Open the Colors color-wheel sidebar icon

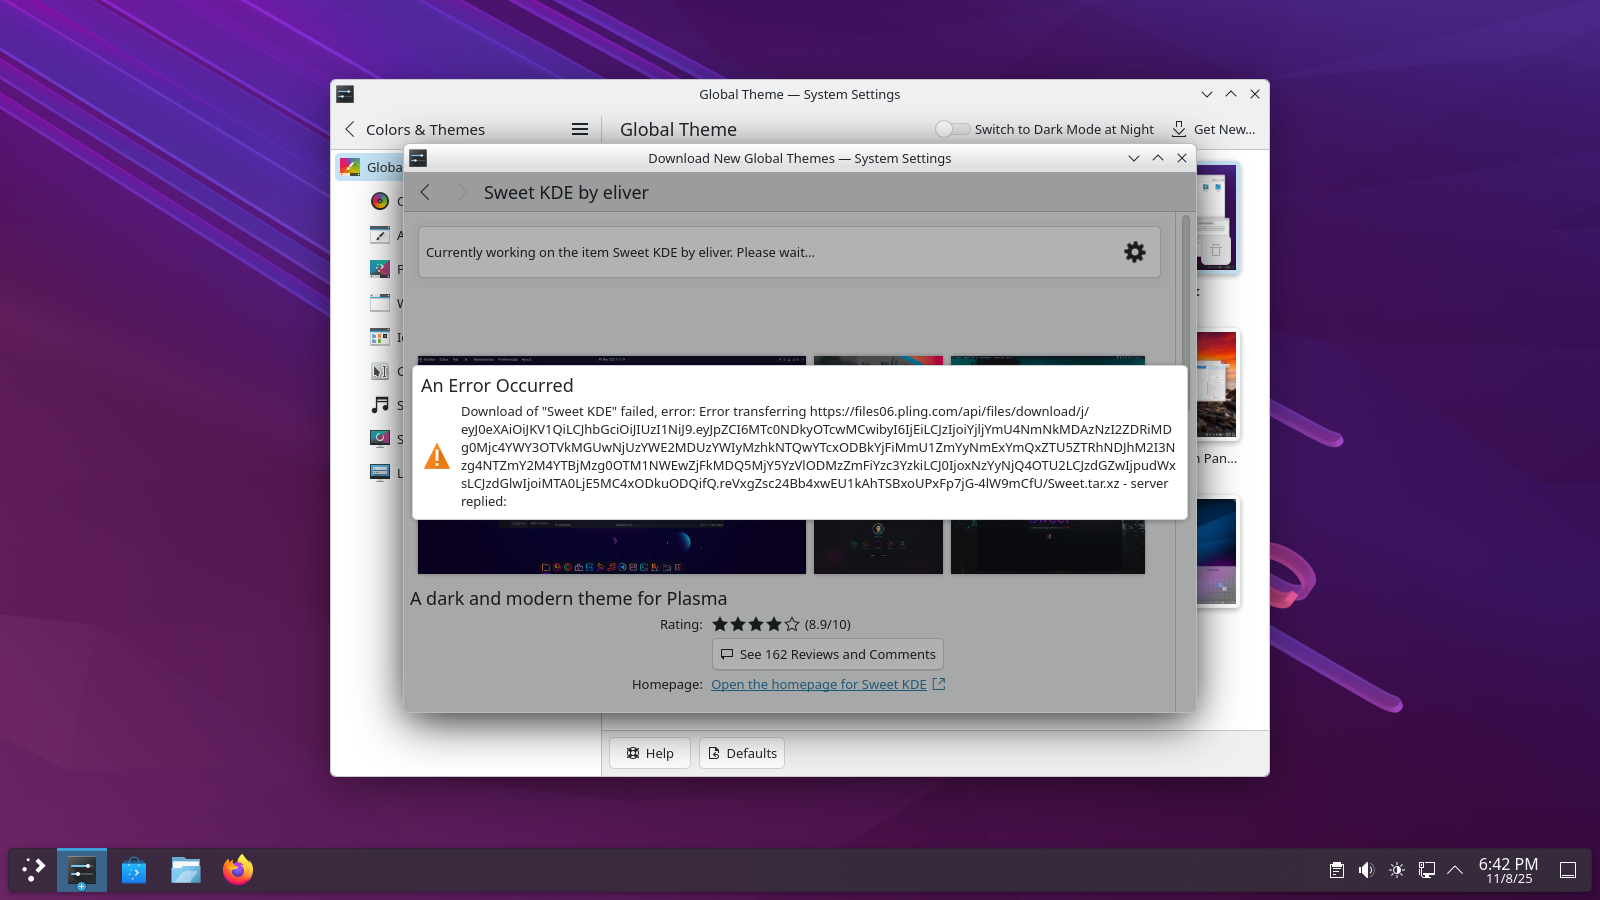click(380, 201)
